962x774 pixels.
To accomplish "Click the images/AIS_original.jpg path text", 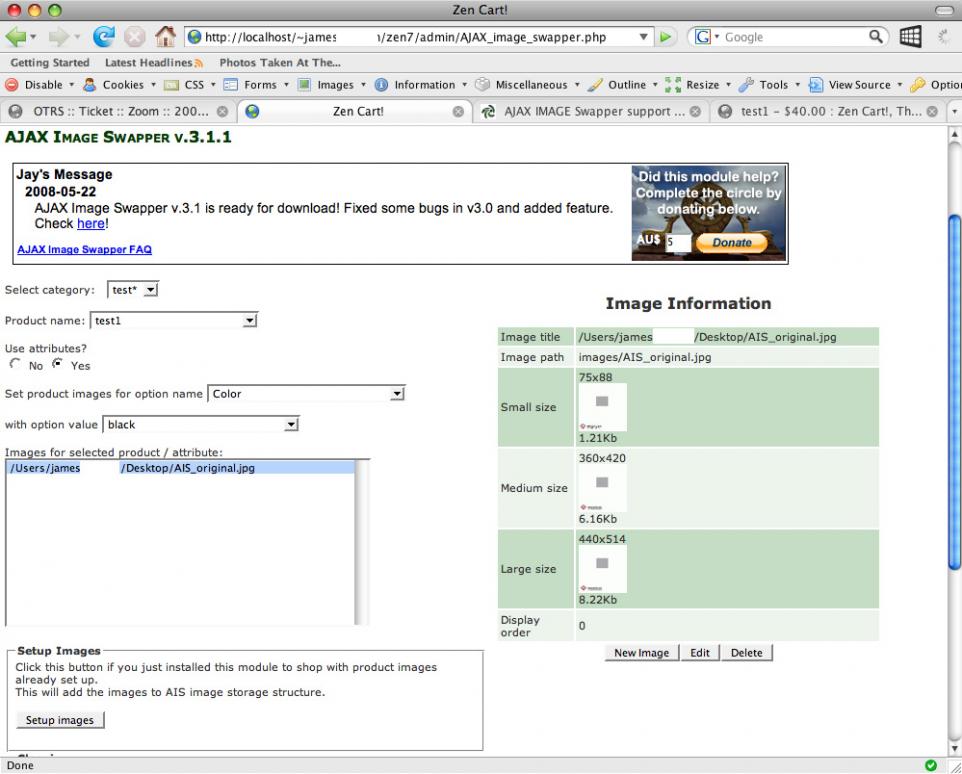I will point(645,357).
